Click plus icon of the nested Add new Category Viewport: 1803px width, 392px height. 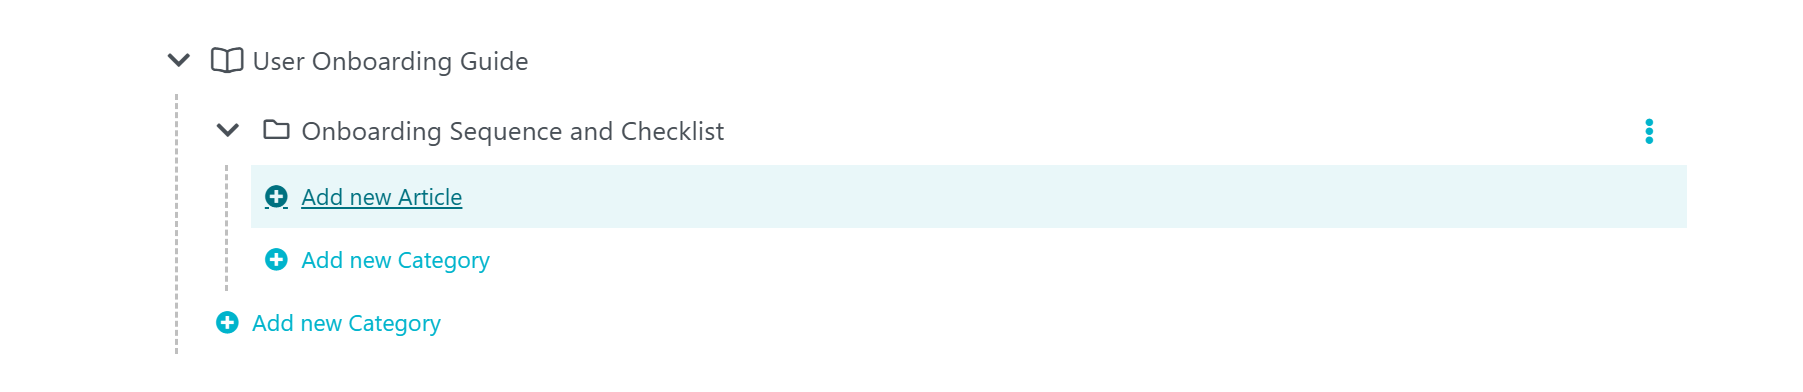[x=276, y=260]
